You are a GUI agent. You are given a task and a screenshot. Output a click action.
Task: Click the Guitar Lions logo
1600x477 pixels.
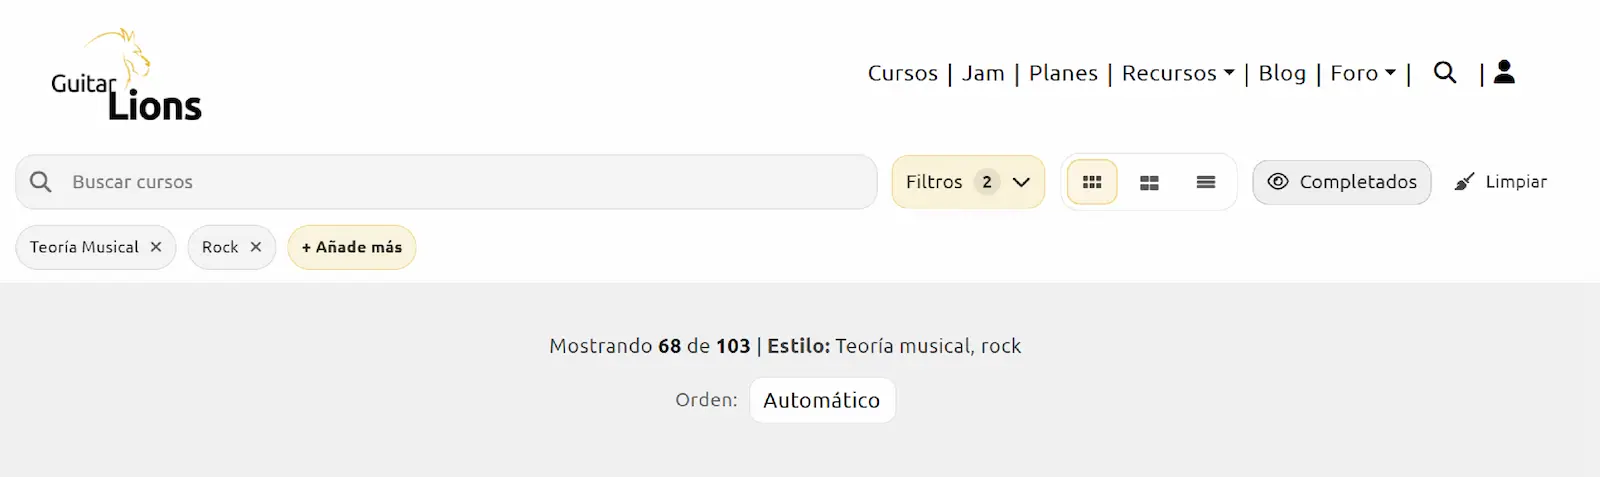coord(126,78)
